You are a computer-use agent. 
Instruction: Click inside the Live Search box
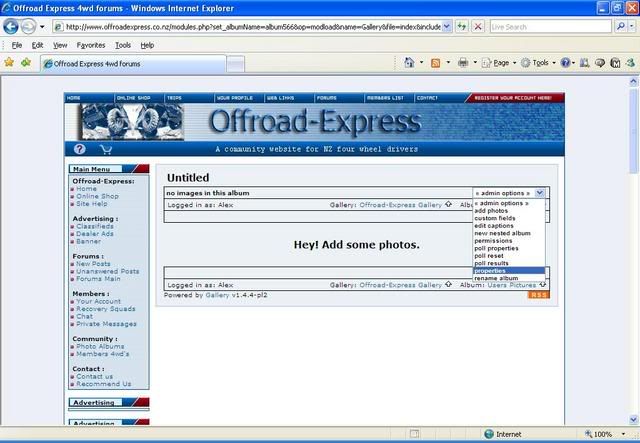[551, 27]
